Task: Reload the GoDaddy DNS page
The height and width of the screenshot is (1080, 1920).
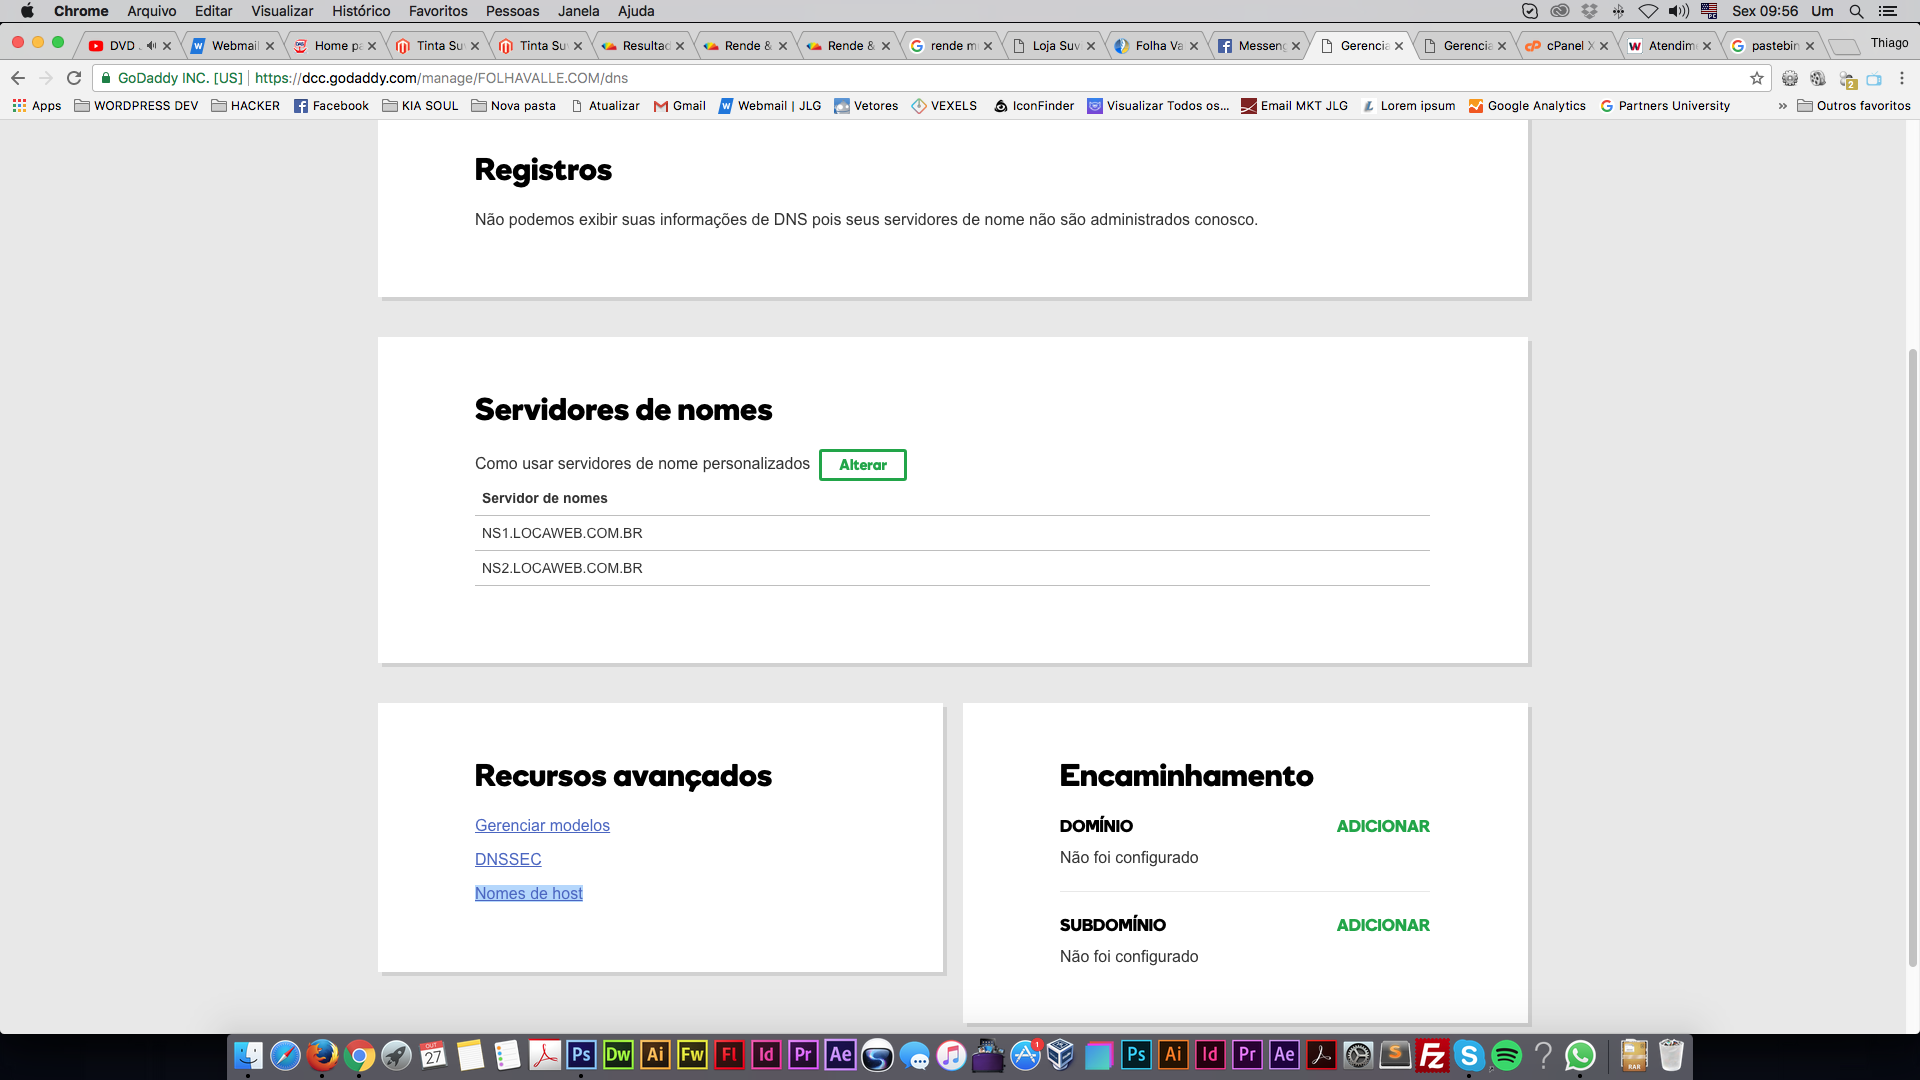Action: pos(74,78)
